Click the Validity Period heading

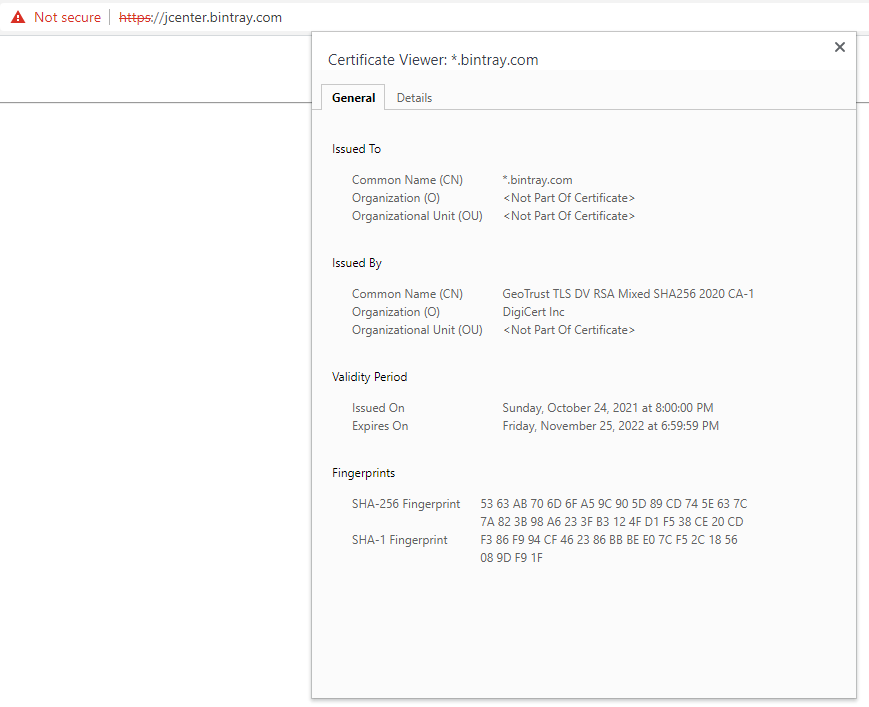370,377
